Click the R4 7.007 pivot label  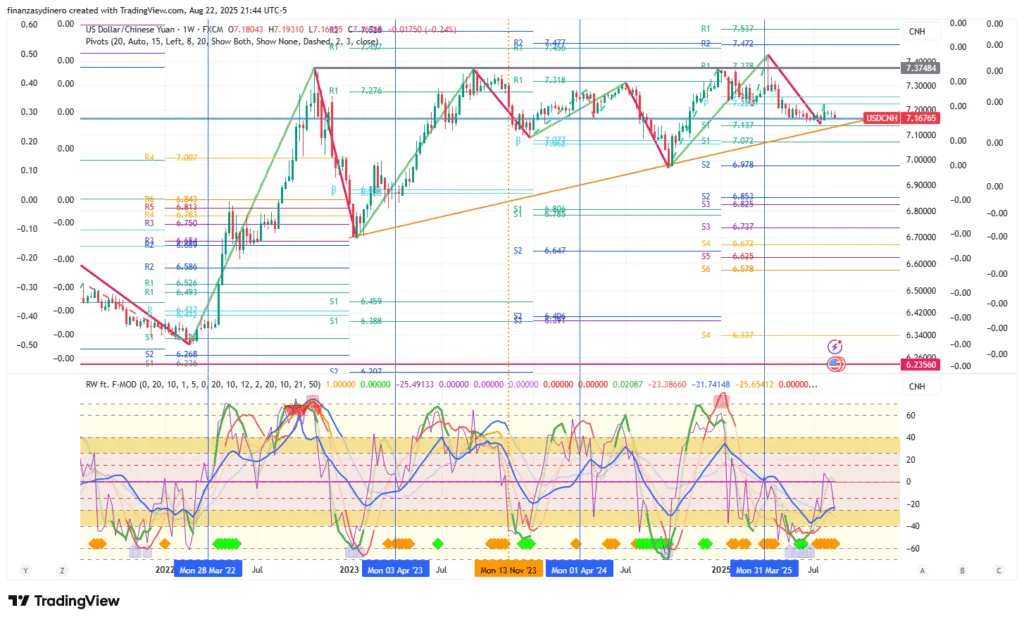pos(170,157)
